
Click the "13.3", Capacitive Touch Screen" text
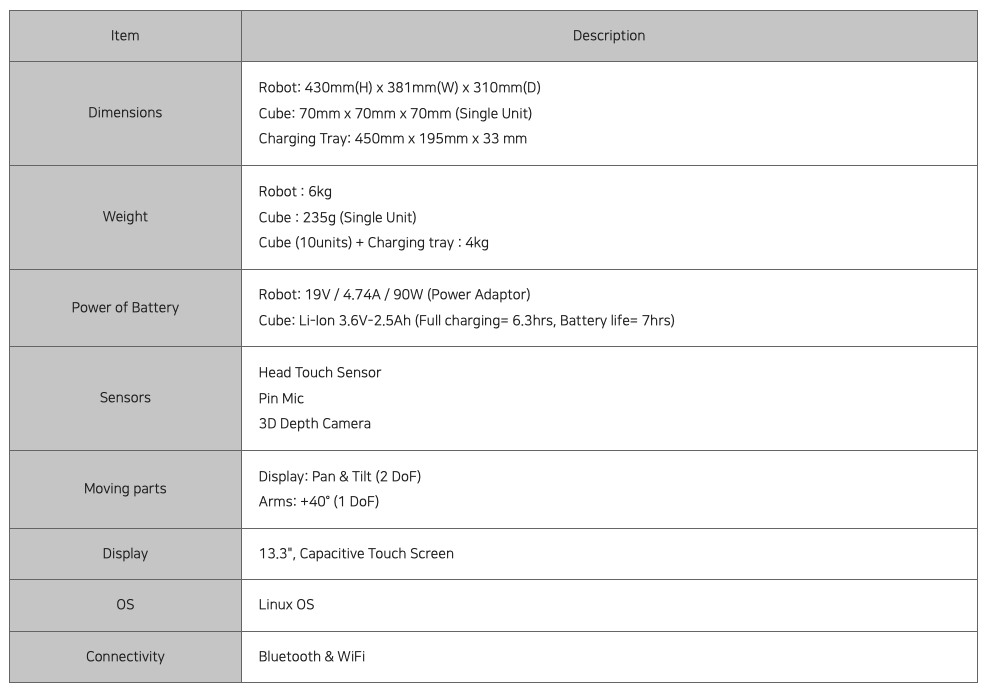[x=355, y=554]
